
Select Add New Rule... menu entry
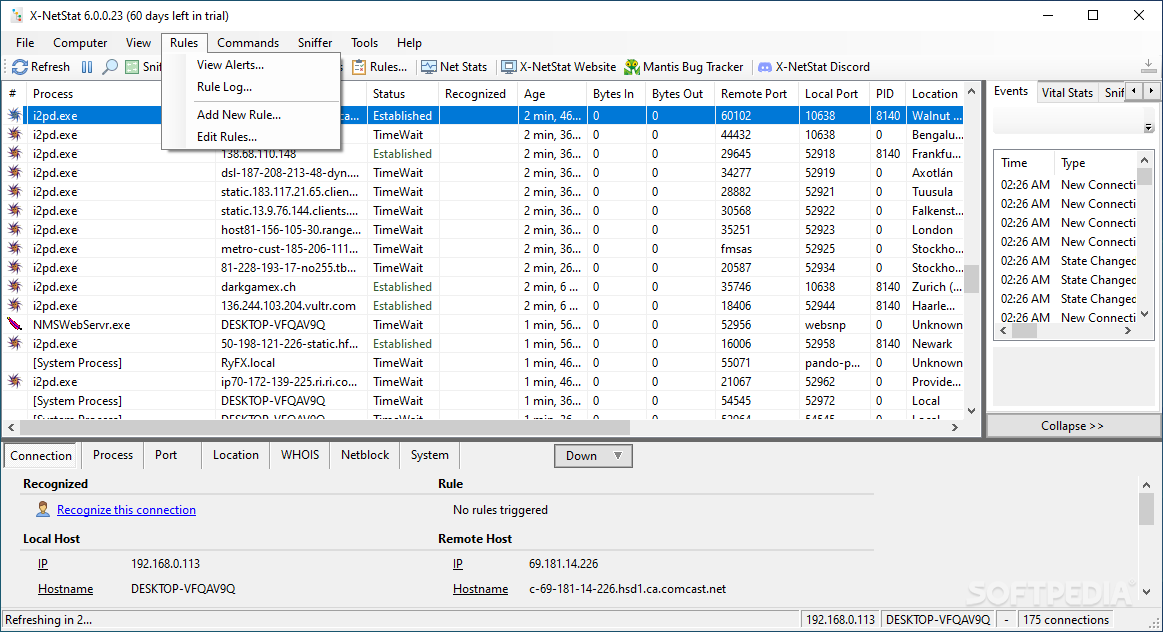click(x=239, y=115)
